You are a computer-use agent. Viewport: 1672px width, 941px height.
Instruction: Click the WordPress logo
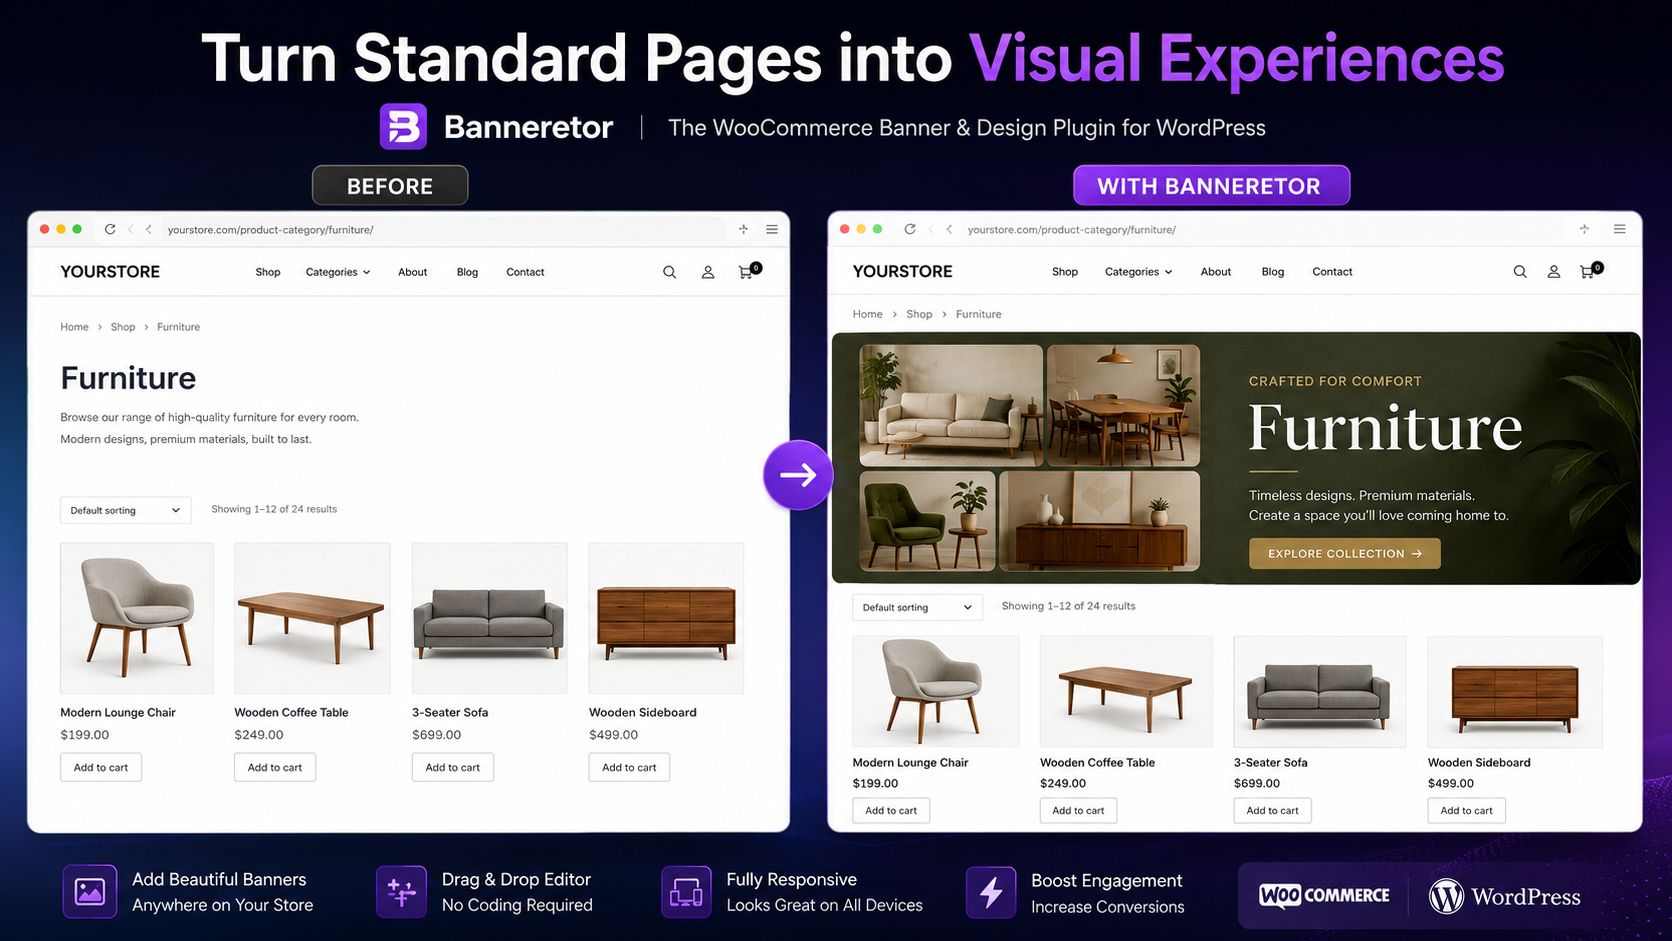coord(1505,896)
